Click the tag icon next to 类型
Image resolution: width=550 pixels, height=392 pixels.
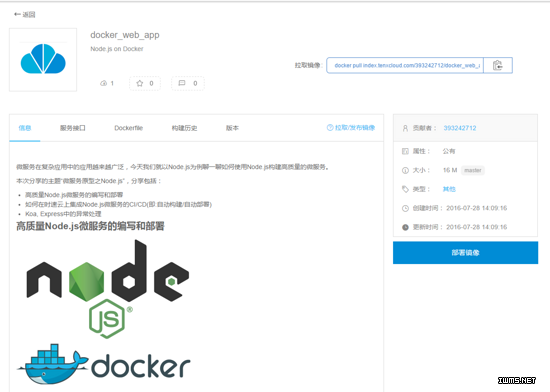point(405,189)
